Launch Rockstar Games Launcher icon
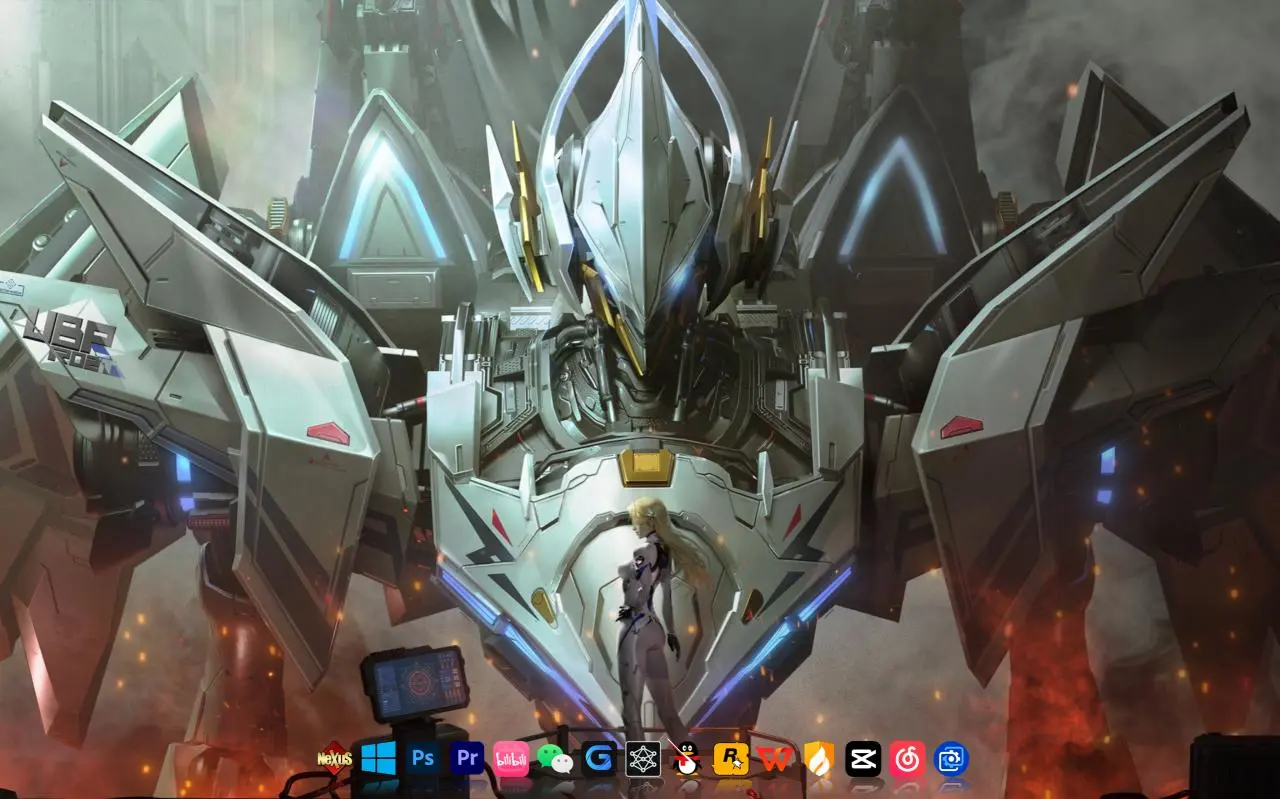The height and width of the screenshot is (799, 1280). (x=731, y=759)
